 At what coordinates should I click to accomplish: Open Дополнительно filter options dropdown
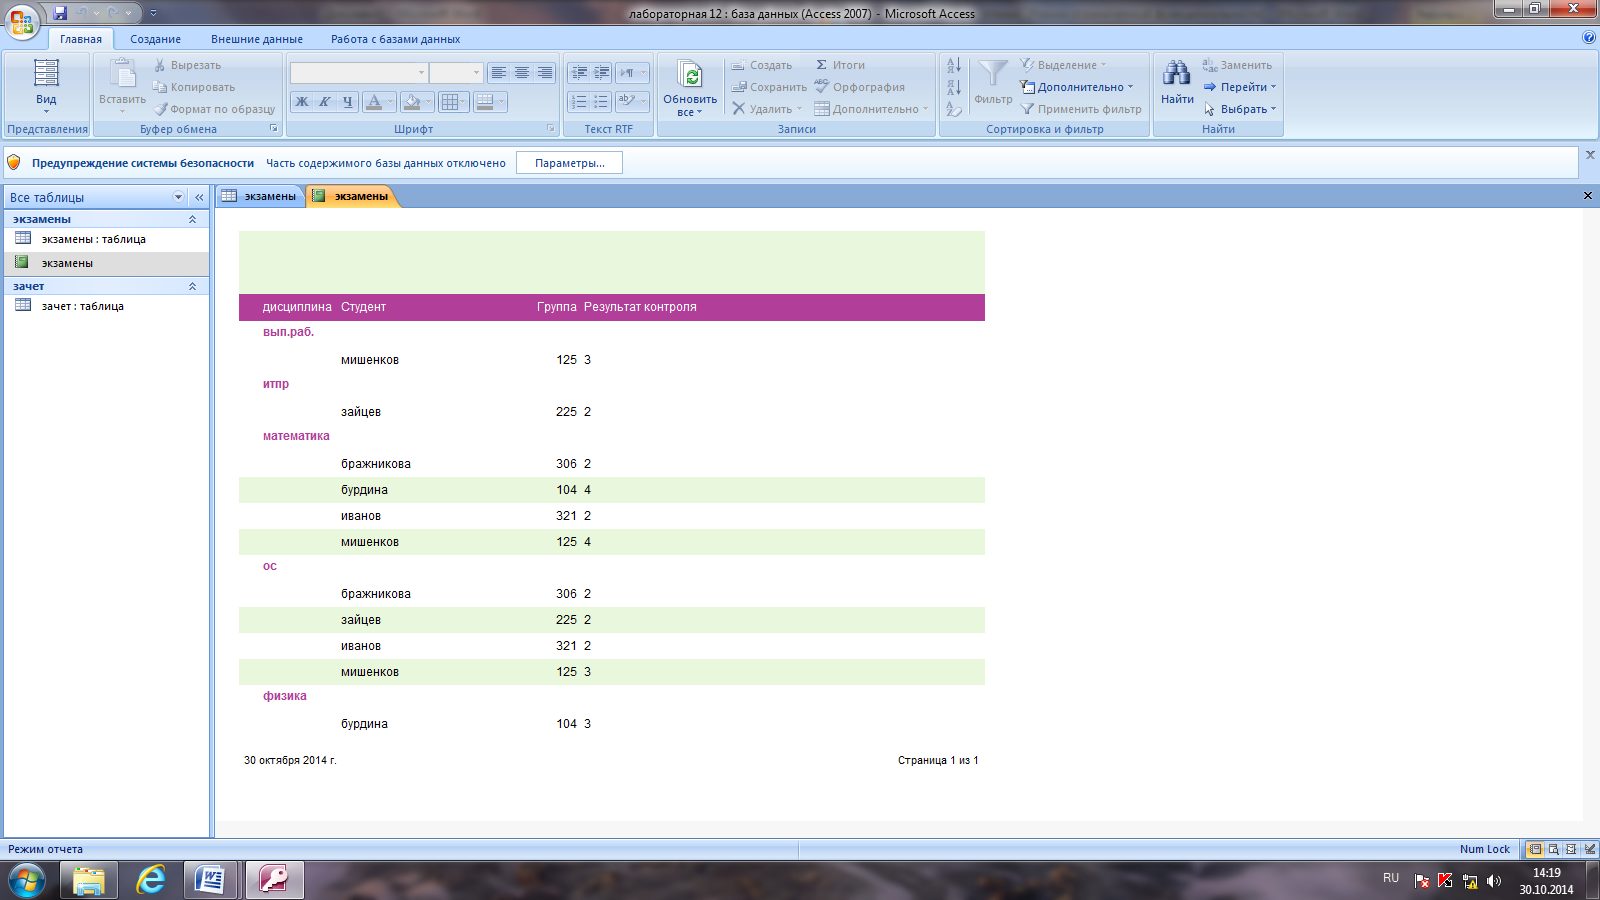(1077, 87)
